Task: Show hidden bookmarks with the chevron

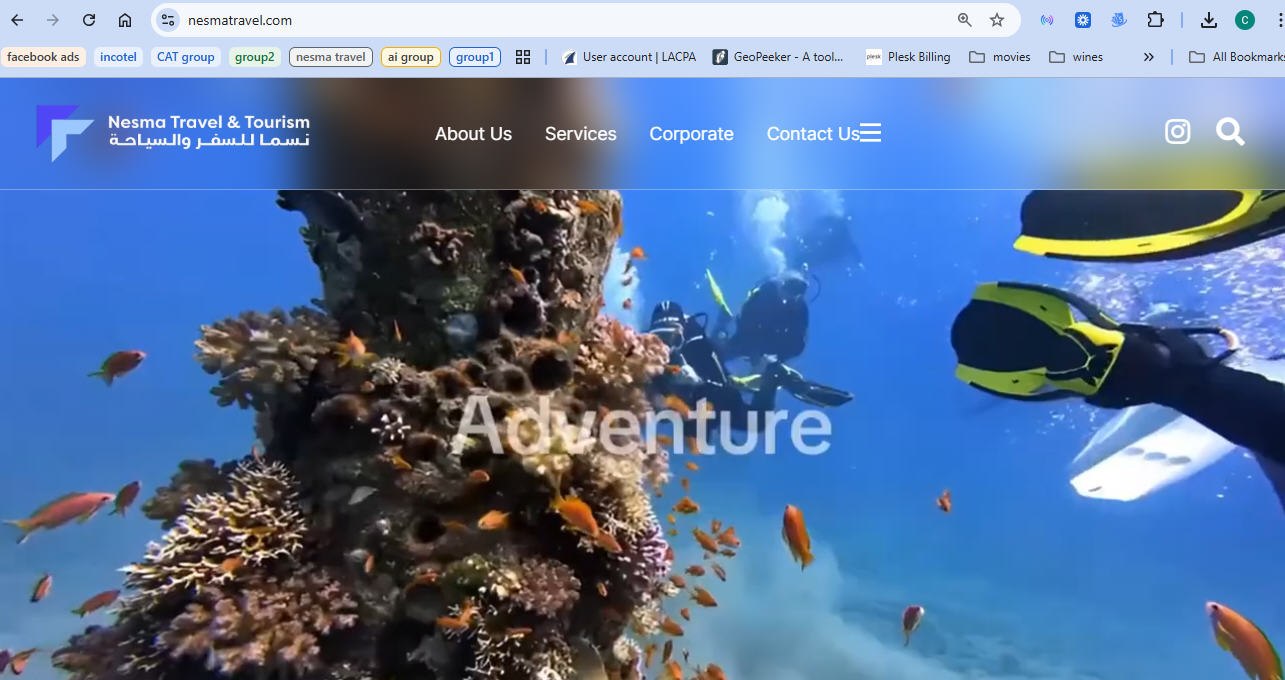Action: (x=1148, y=57)
